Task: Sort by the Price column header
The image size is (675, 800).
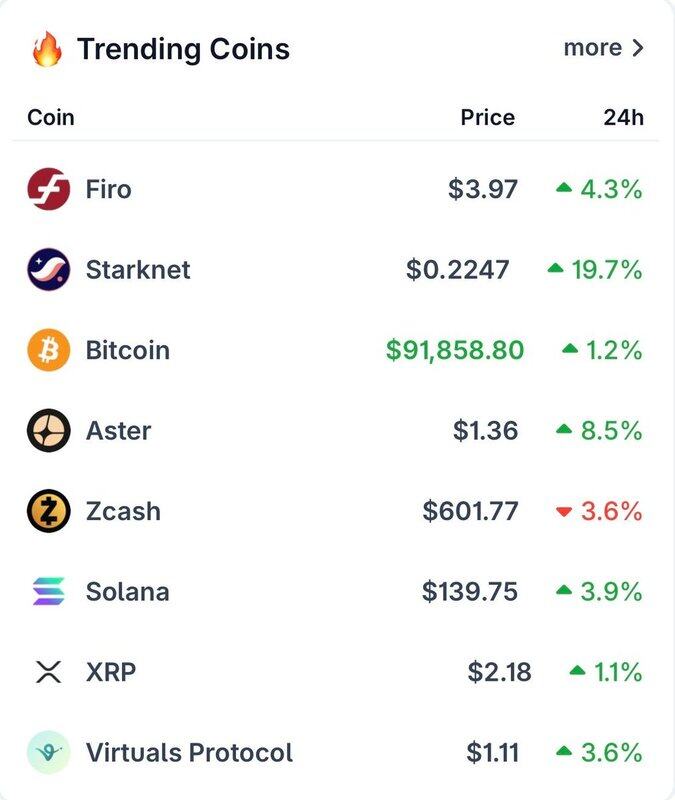Action: pyautogui.click(x=487, y=117)
